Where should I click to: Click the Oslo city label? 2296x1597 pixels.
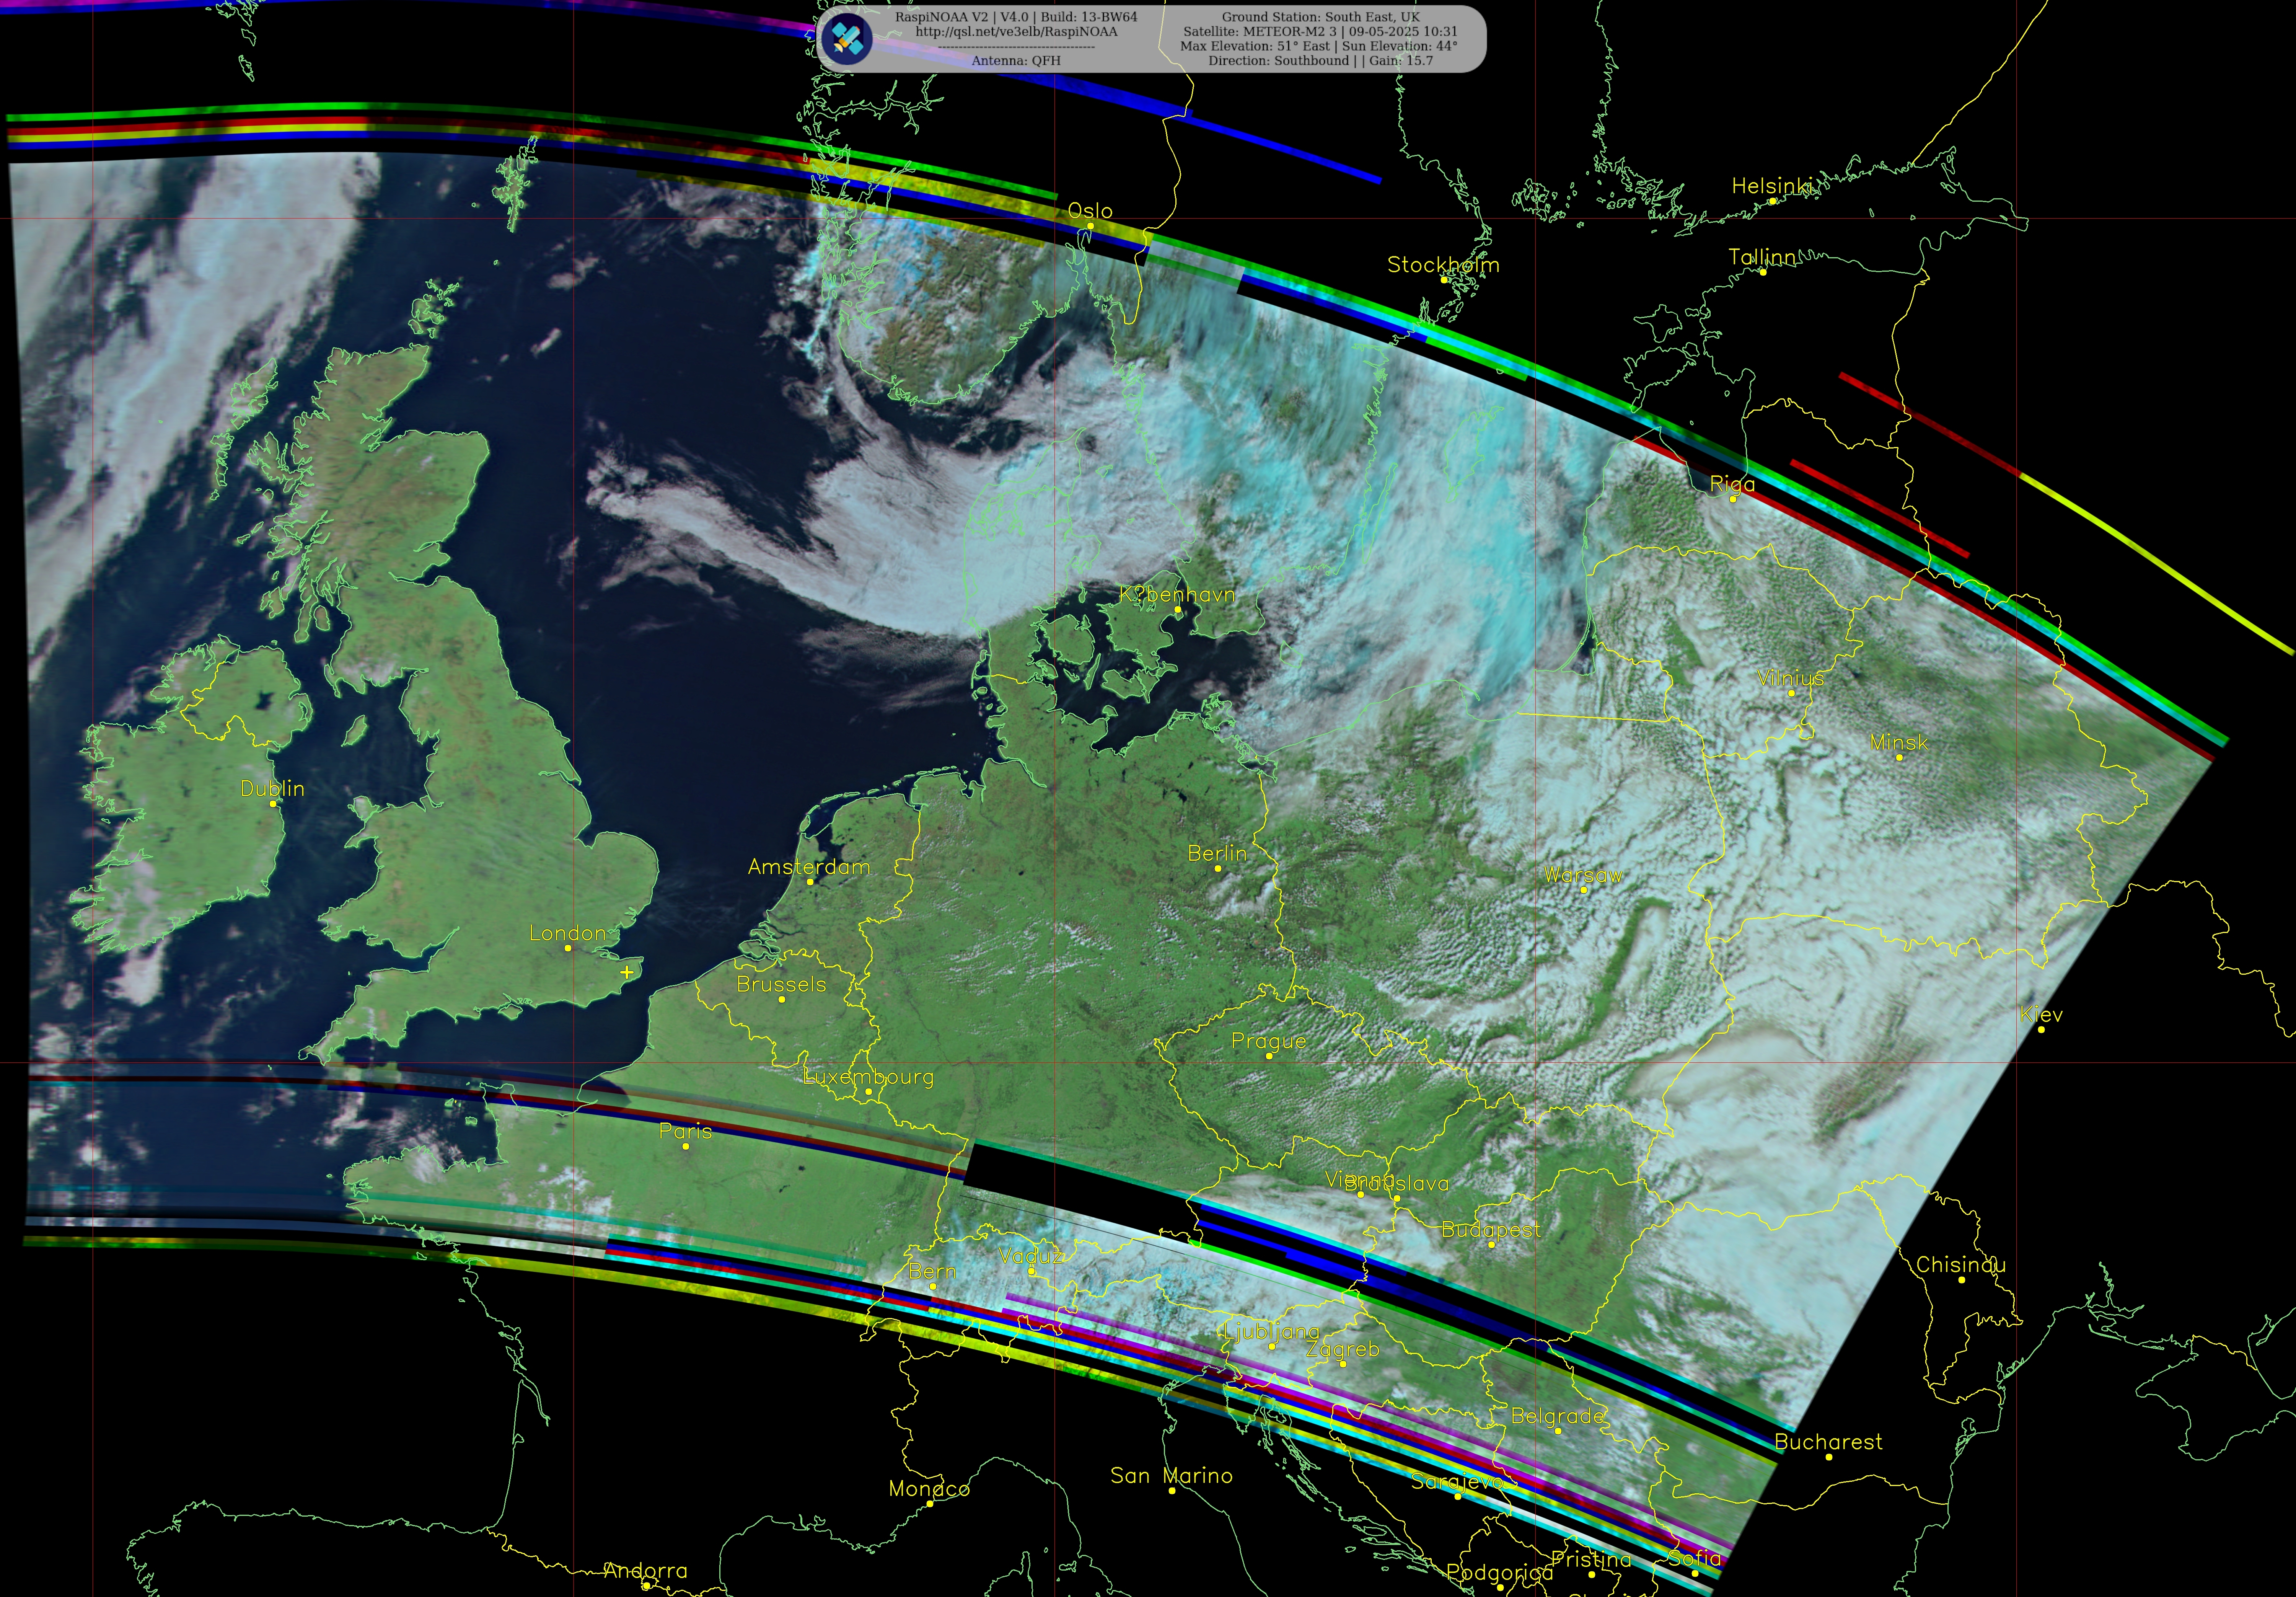(1090, 211)
